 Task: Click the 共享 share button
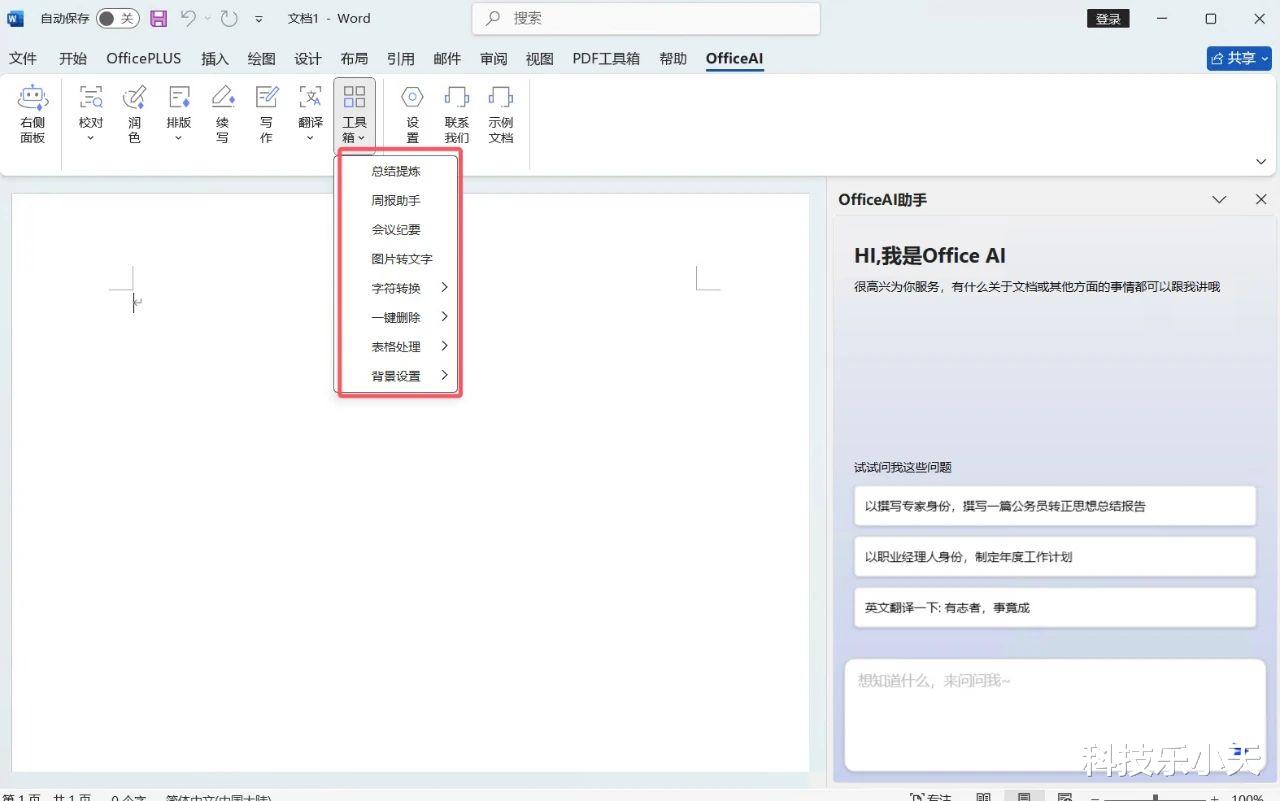tap(1239, 58)
